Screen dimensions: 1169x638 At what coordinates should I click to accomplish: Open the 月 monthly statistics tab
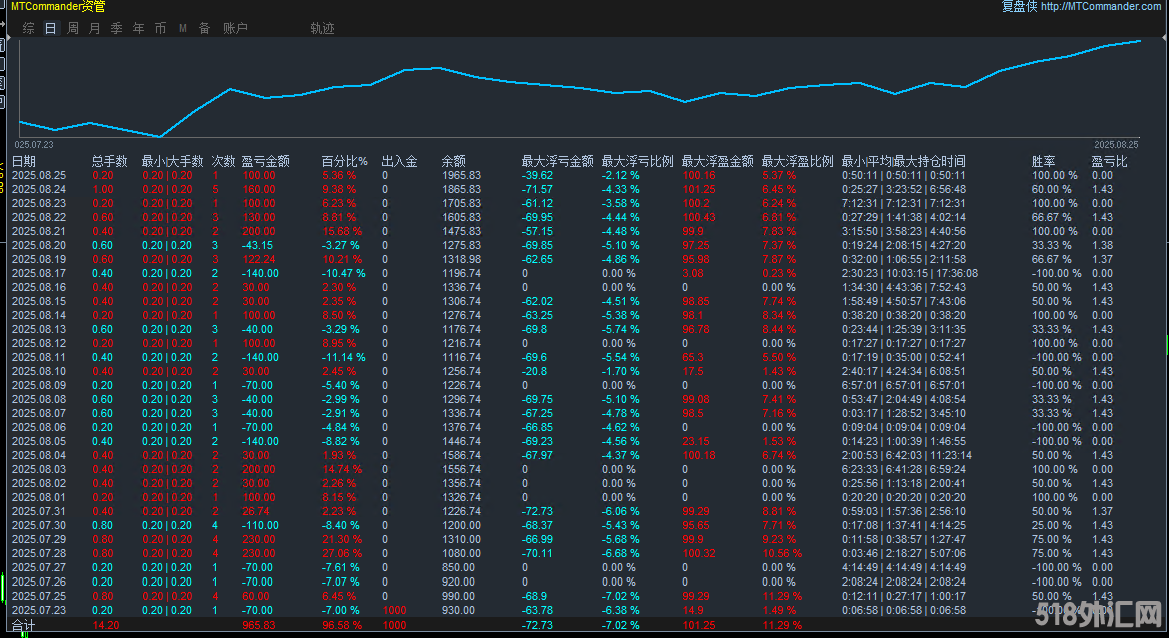click(95, 28)
